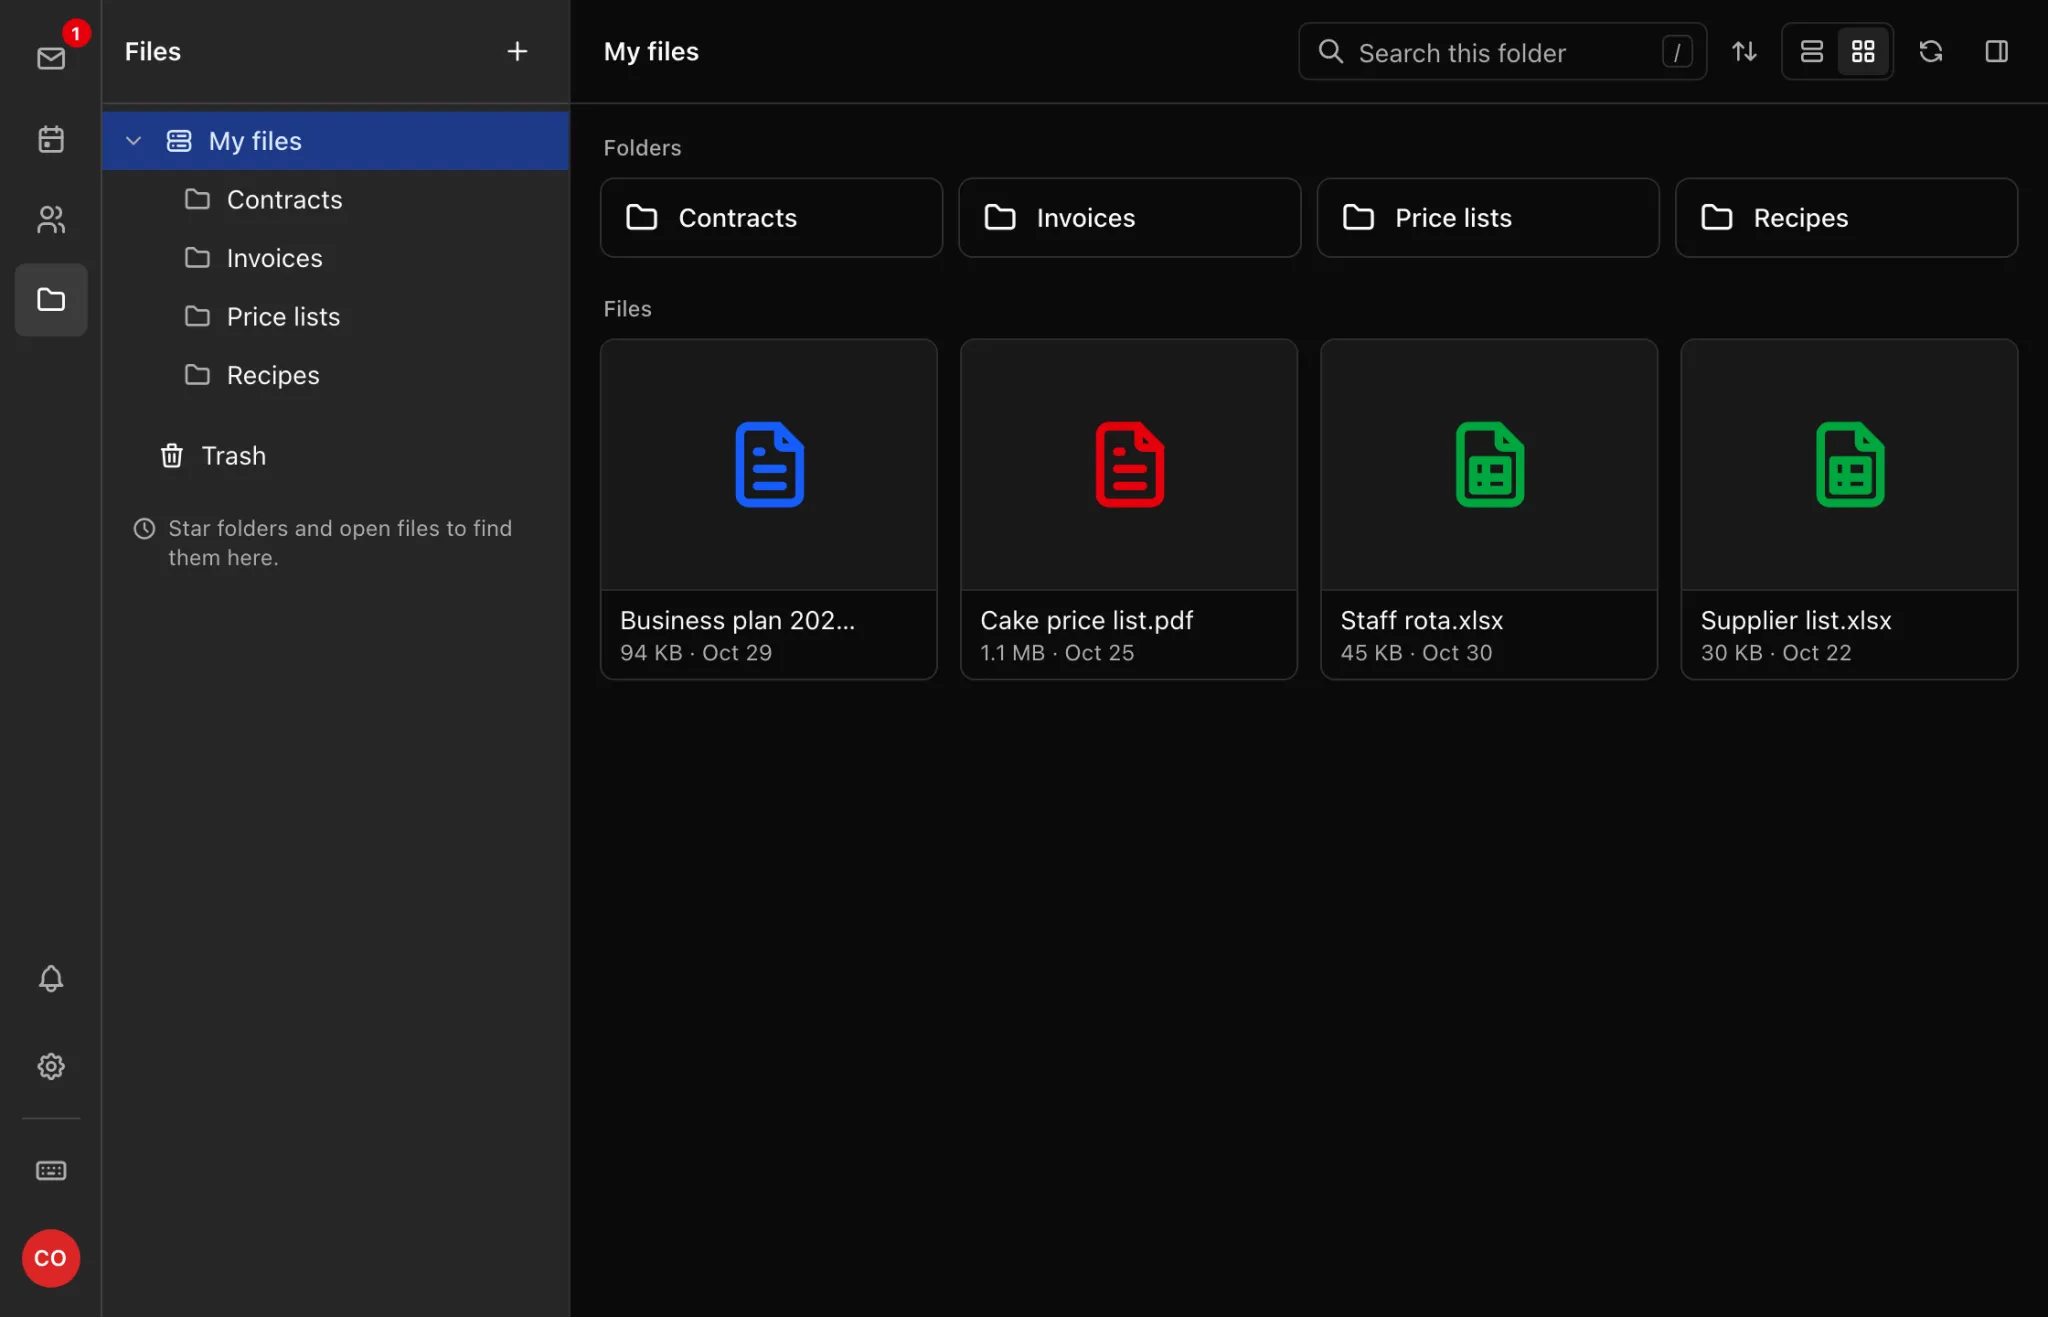Click the plus icon next to Files

pyautogui.click(x=517, y=51)
